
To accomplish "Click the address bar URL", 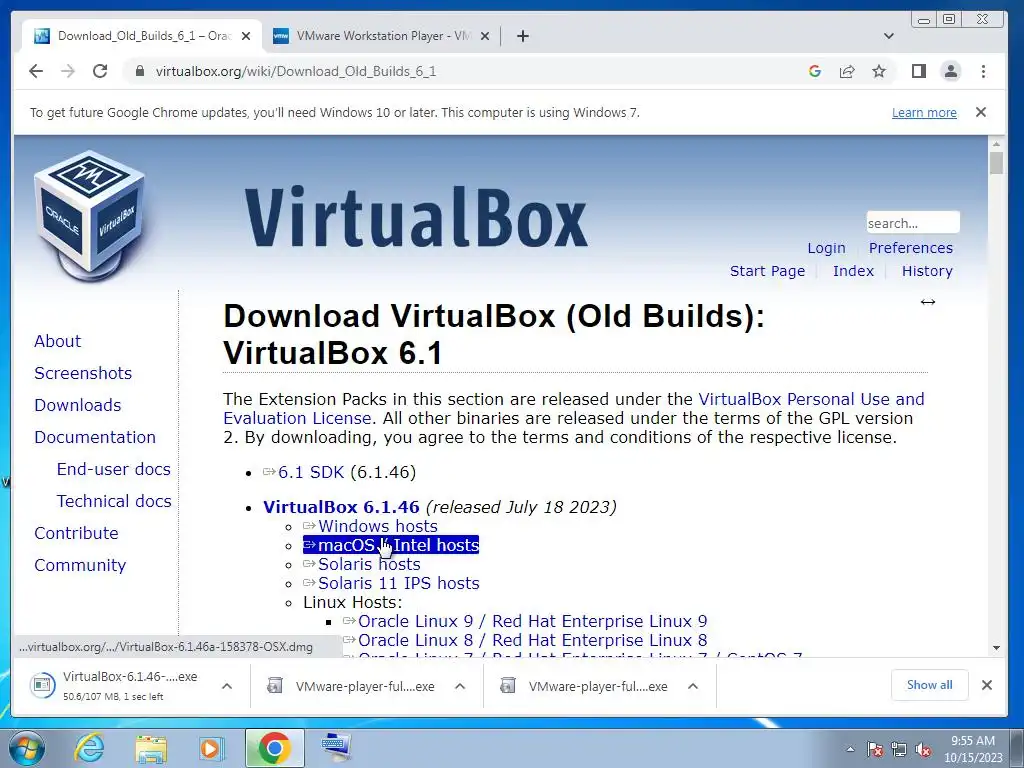I will coord(296,71).
